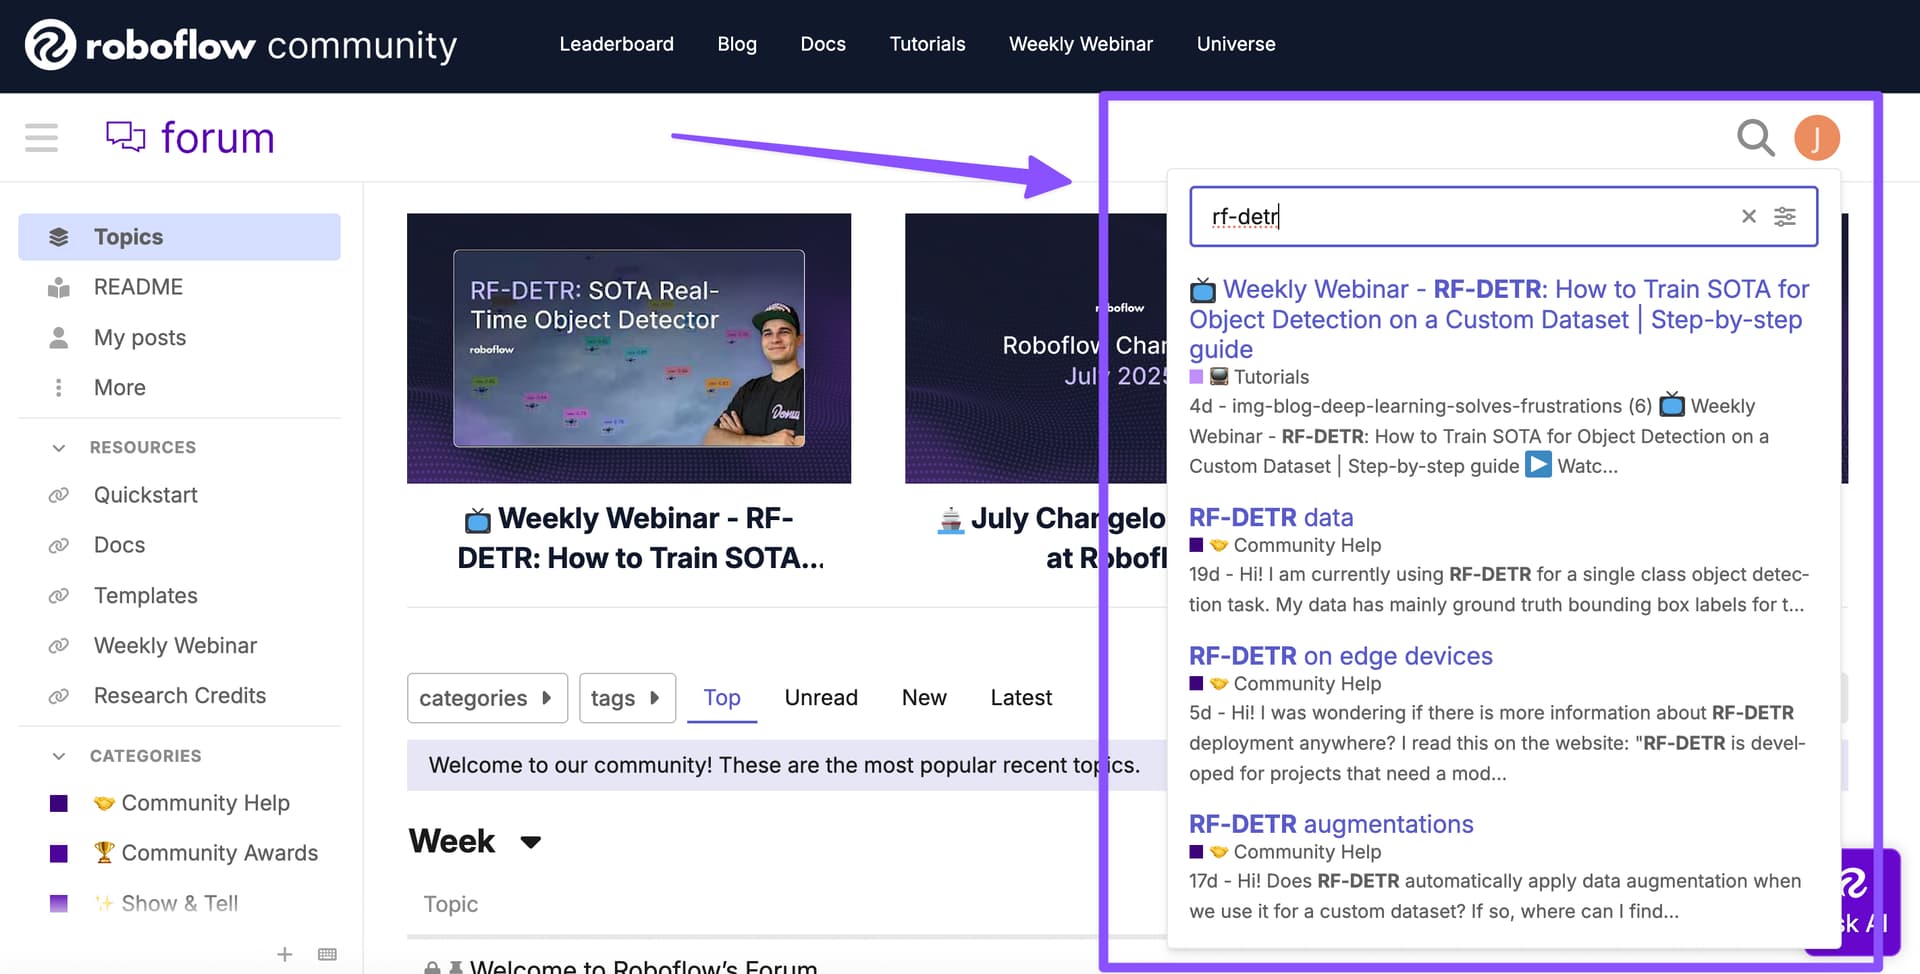
Task: Clear the search field with X
Action: [x=1749, y=216]
